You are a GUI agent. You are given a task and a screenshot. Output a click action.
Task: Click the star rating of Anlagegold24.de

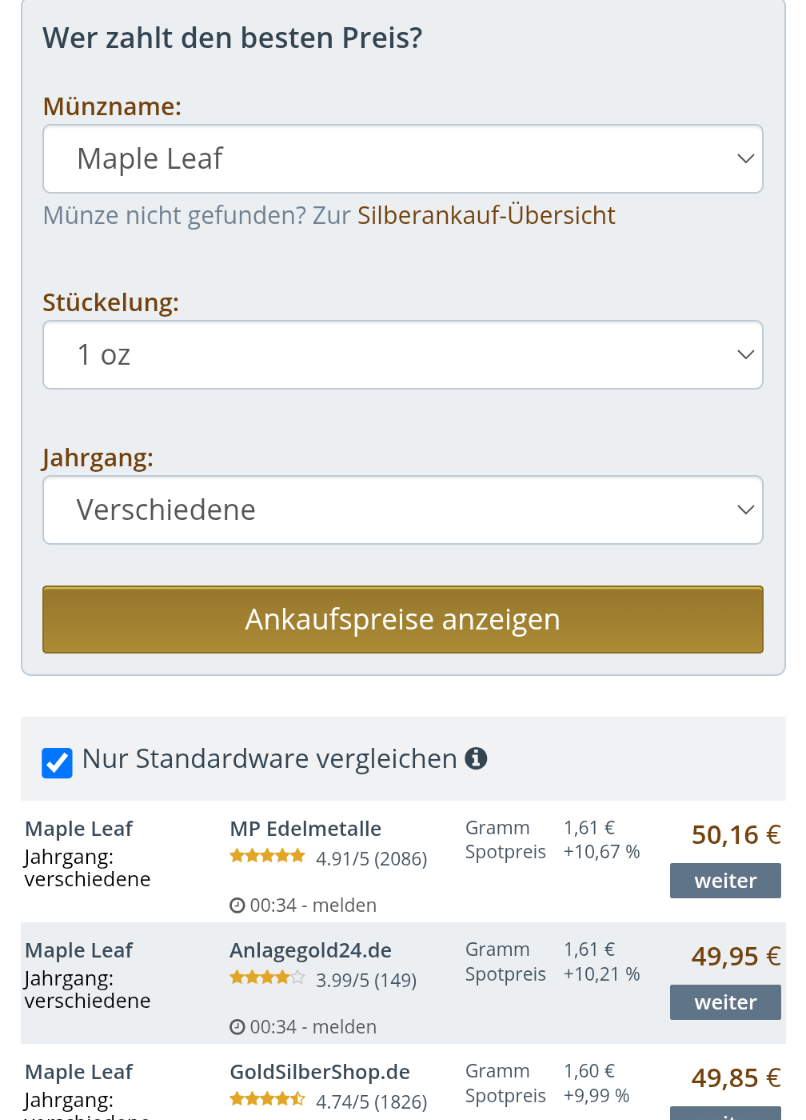click(267, 978)
